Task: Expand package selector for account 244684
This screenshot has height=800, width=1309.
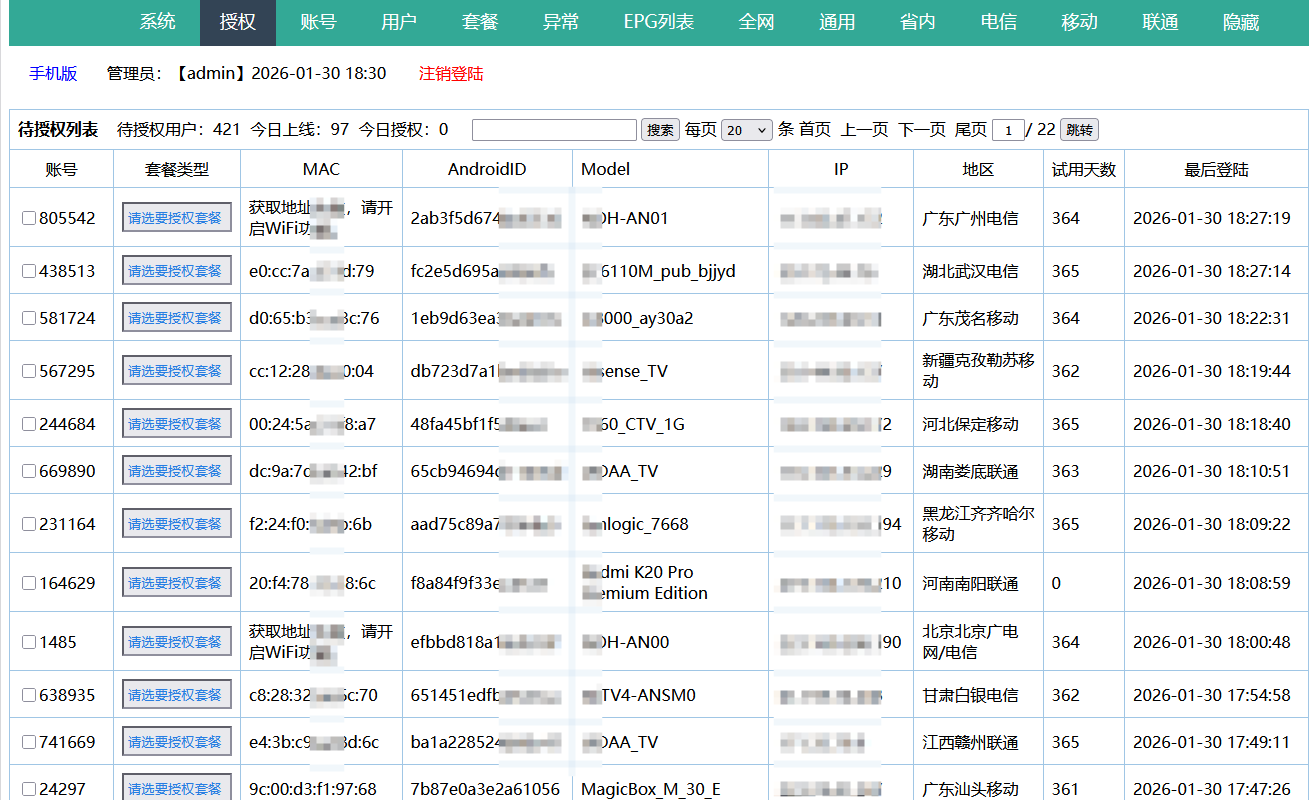Action: [x=176, y=424]
